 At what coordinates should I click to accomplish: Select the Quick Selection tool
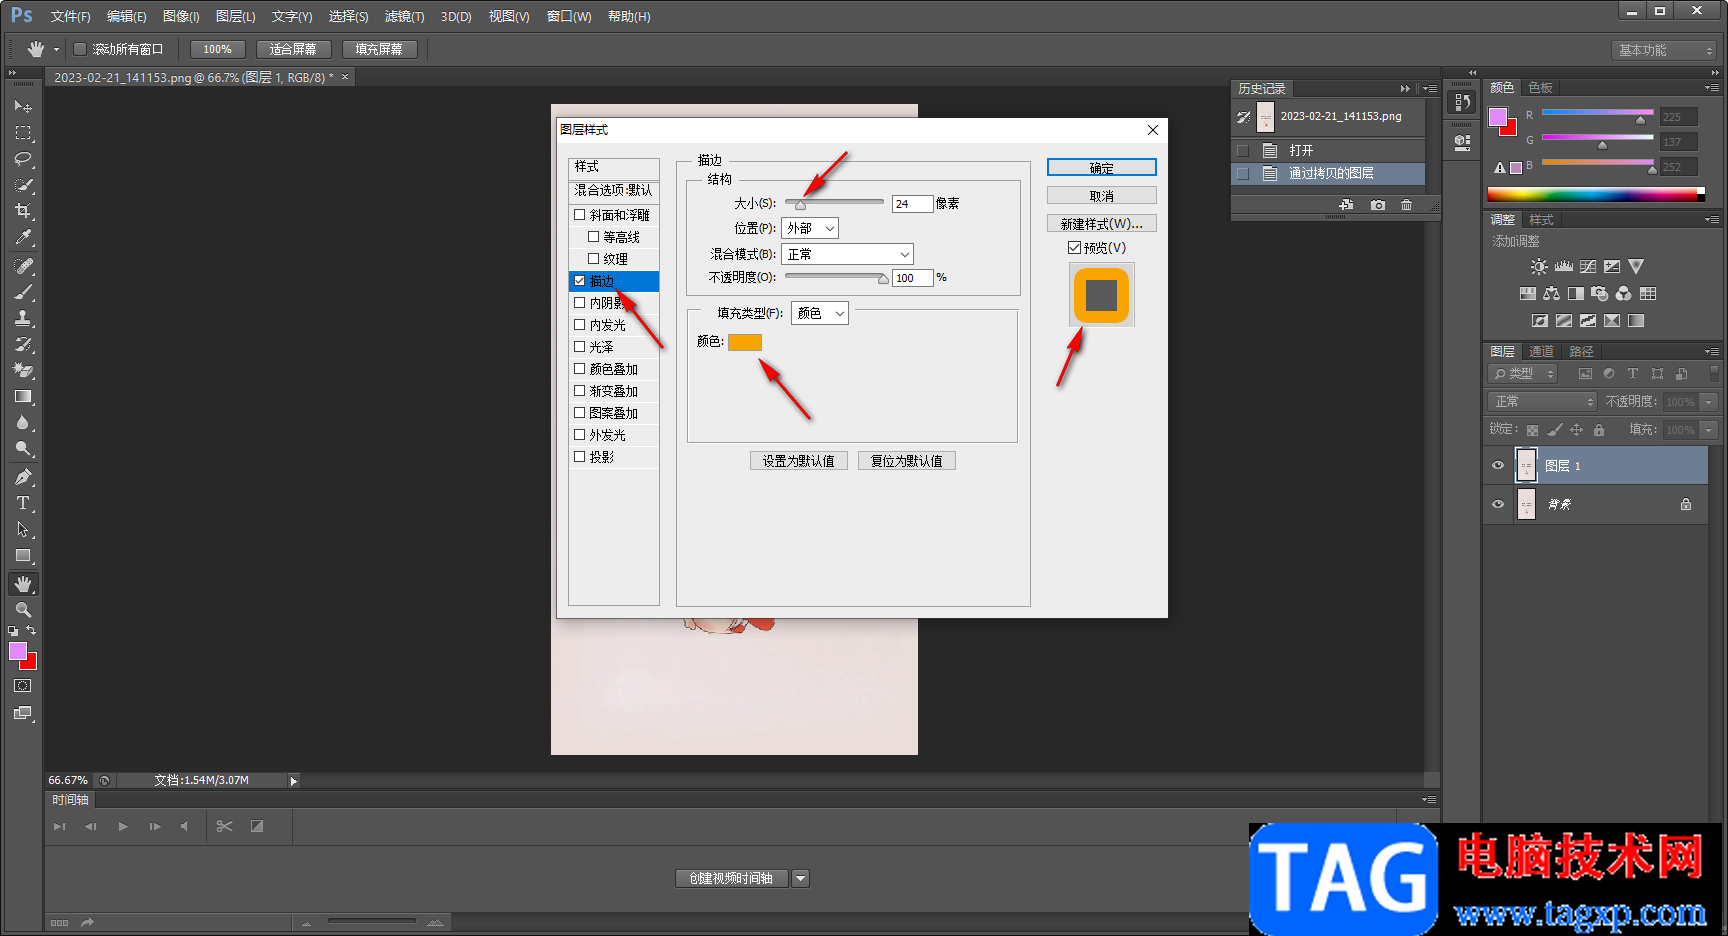[23, 185]
